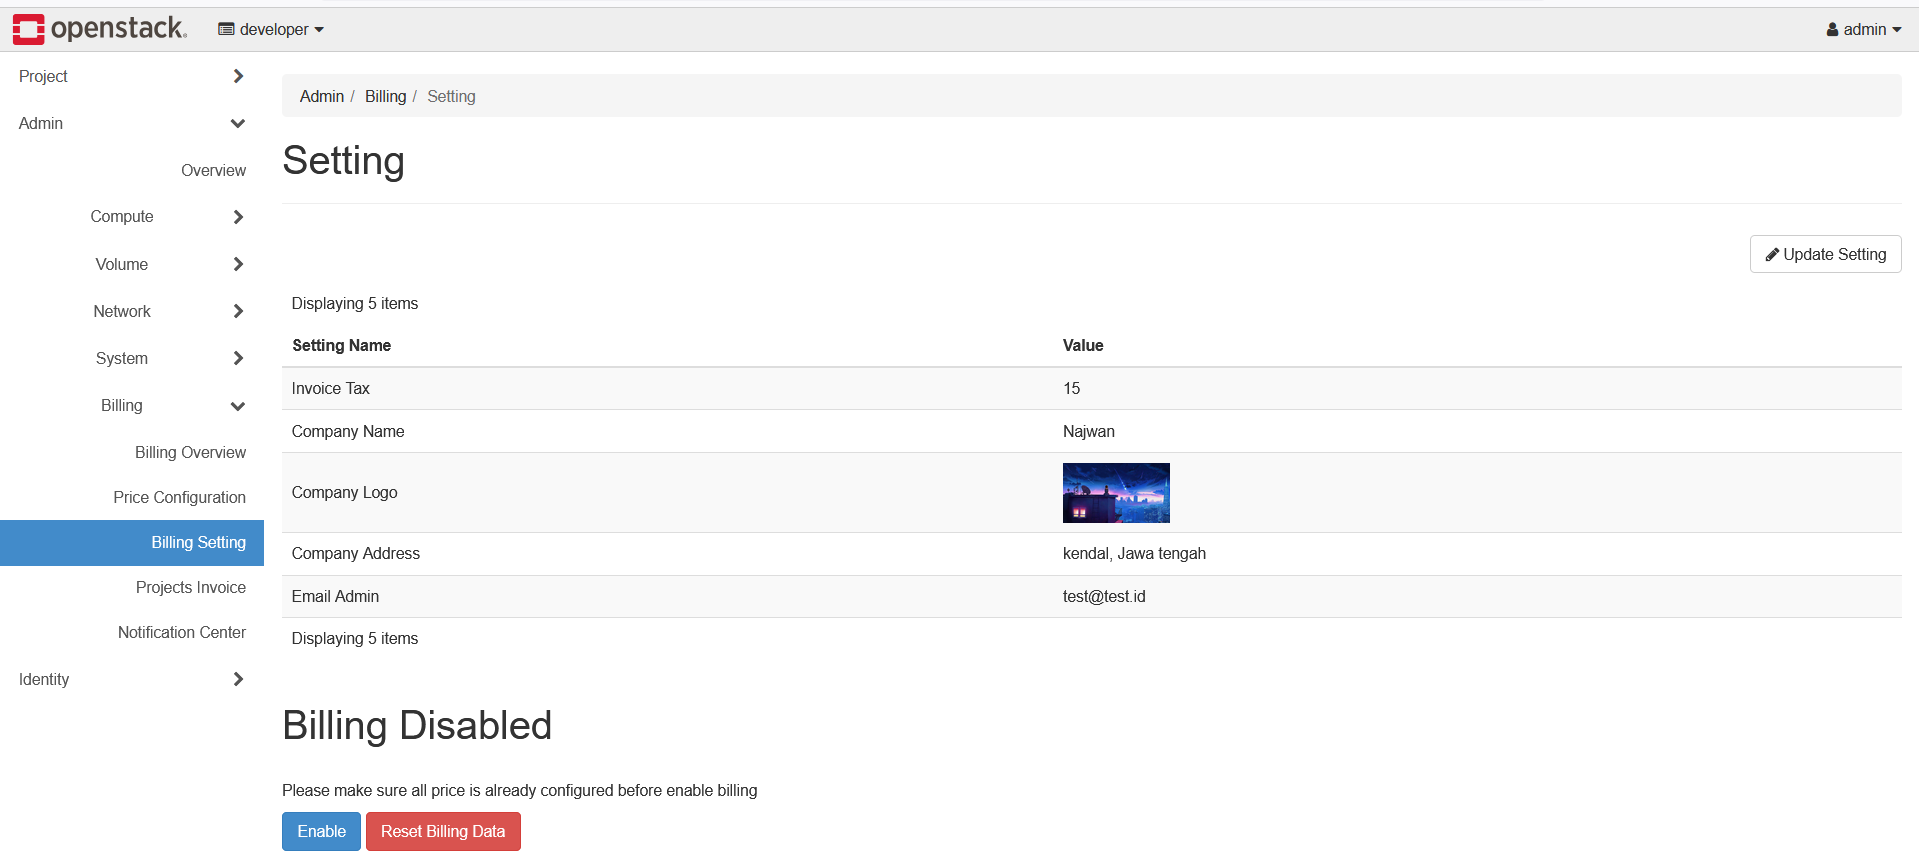1919x858 pixels.
Task: Collapse the Admin sidebar section
Action: [130, 124]
